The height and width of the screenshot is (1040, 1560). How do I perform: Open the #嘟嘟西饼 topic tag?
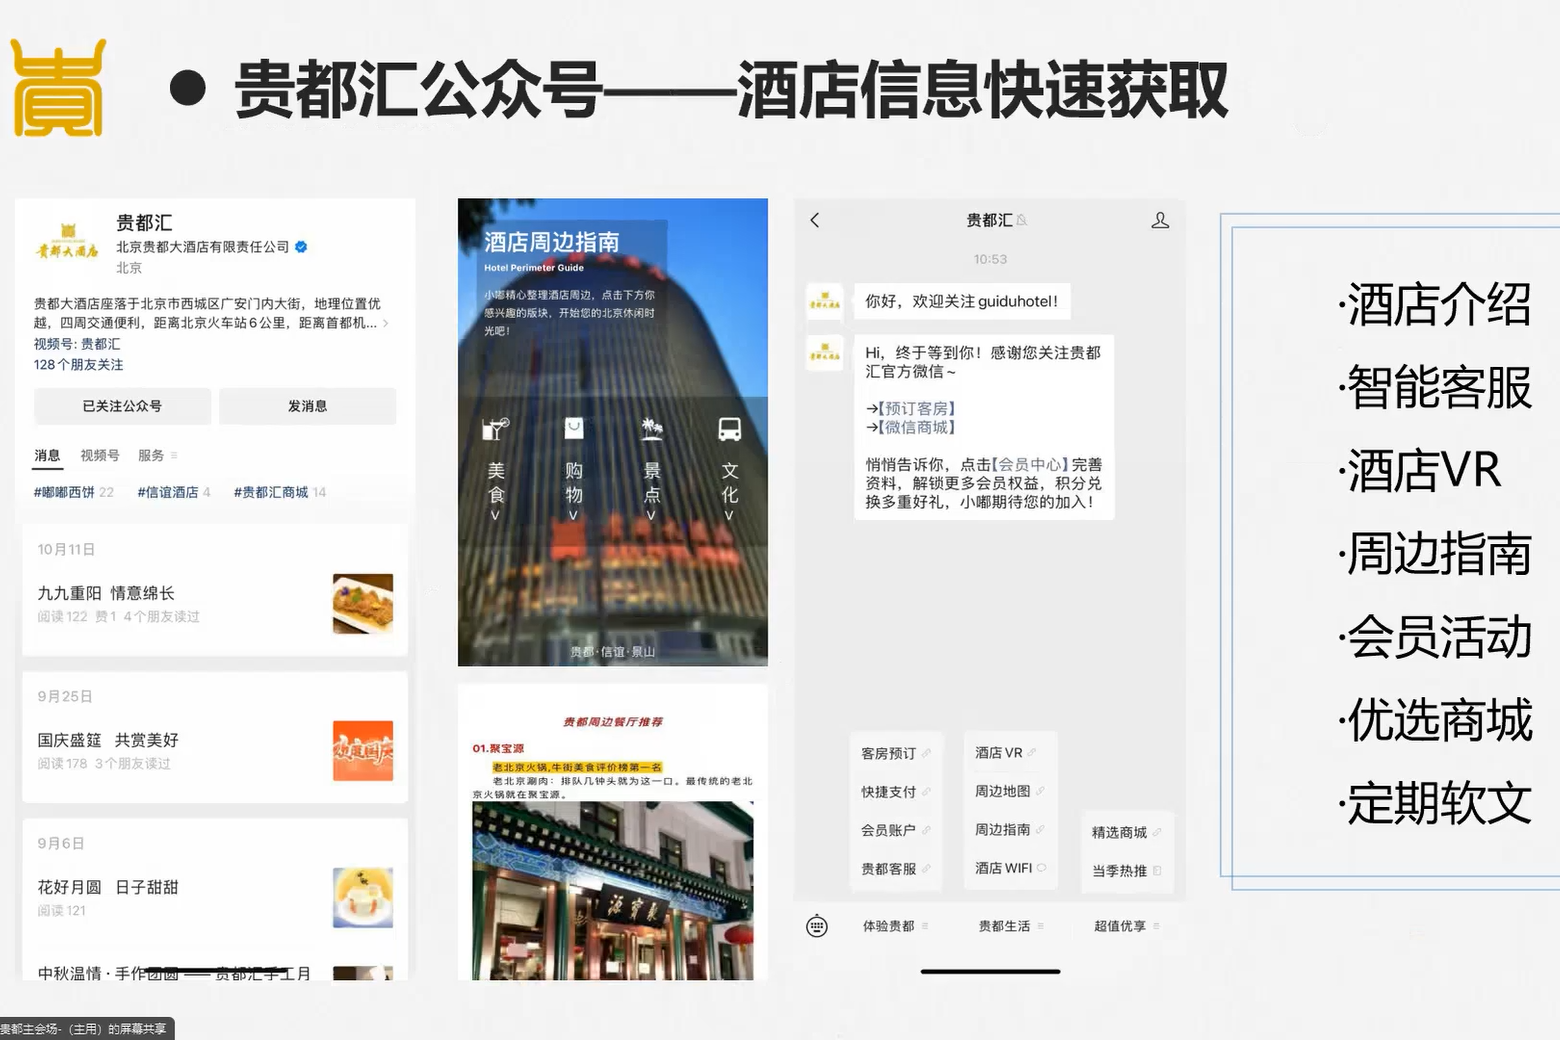(74, 492)
